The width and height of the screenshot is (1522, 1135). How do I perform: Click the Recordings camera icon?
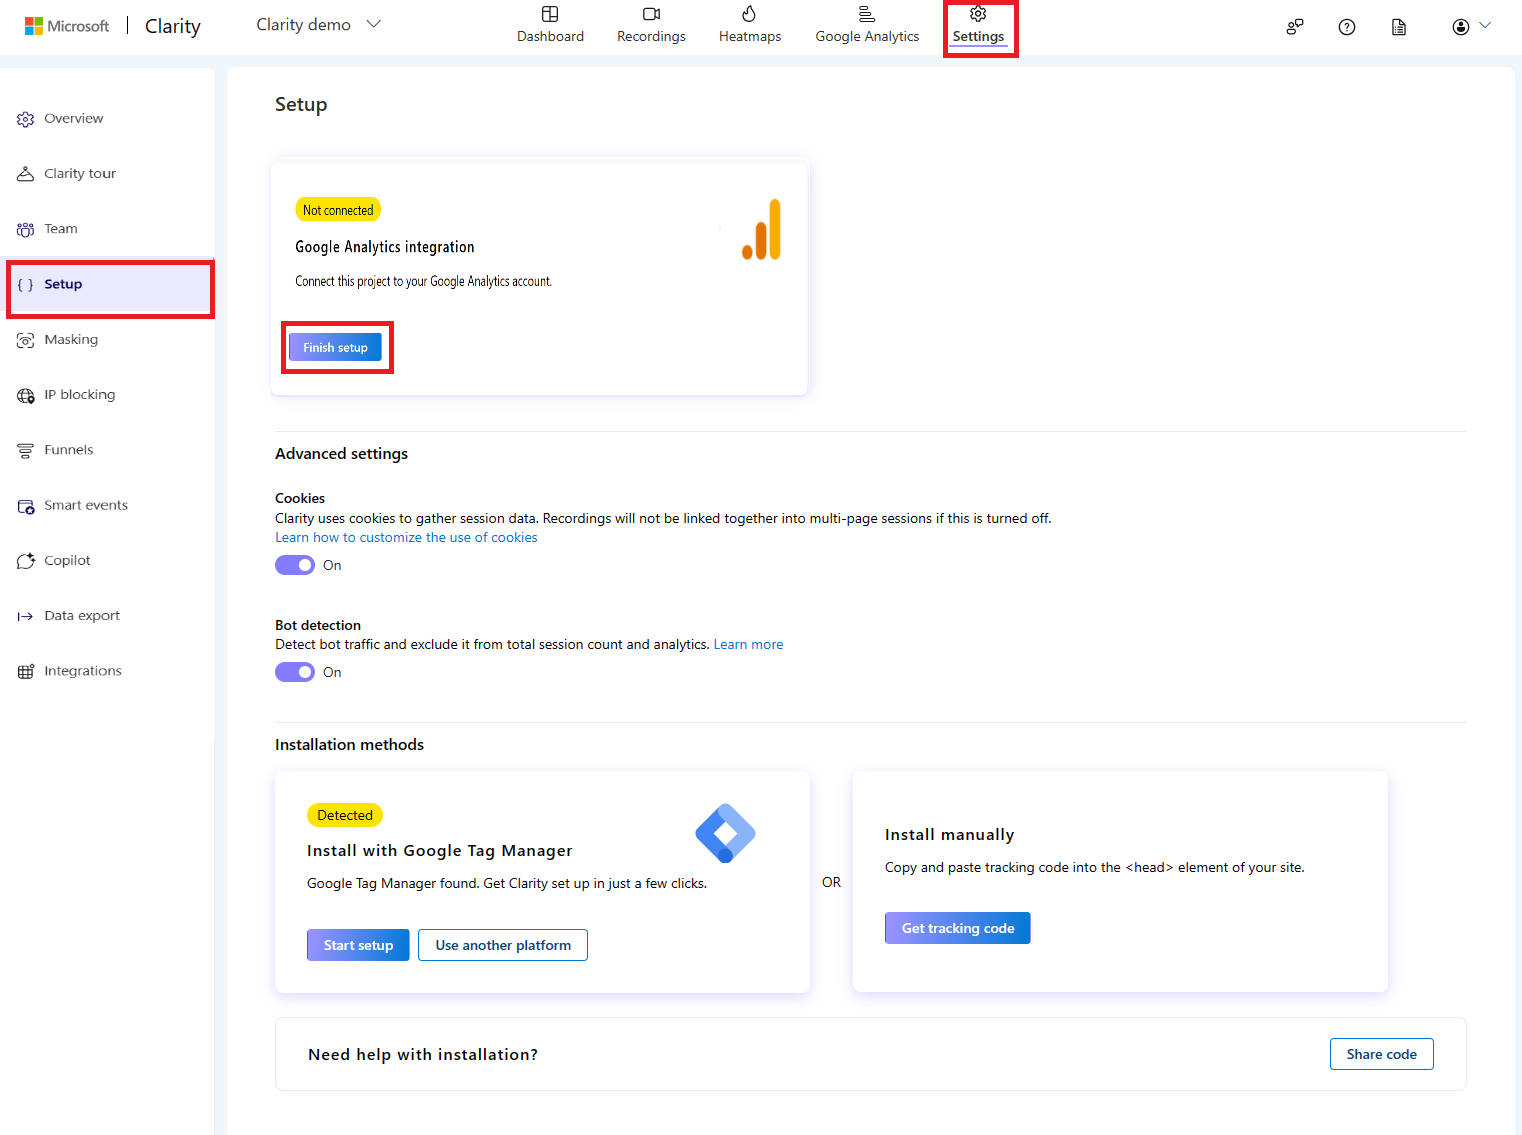(x=651, y=14)
